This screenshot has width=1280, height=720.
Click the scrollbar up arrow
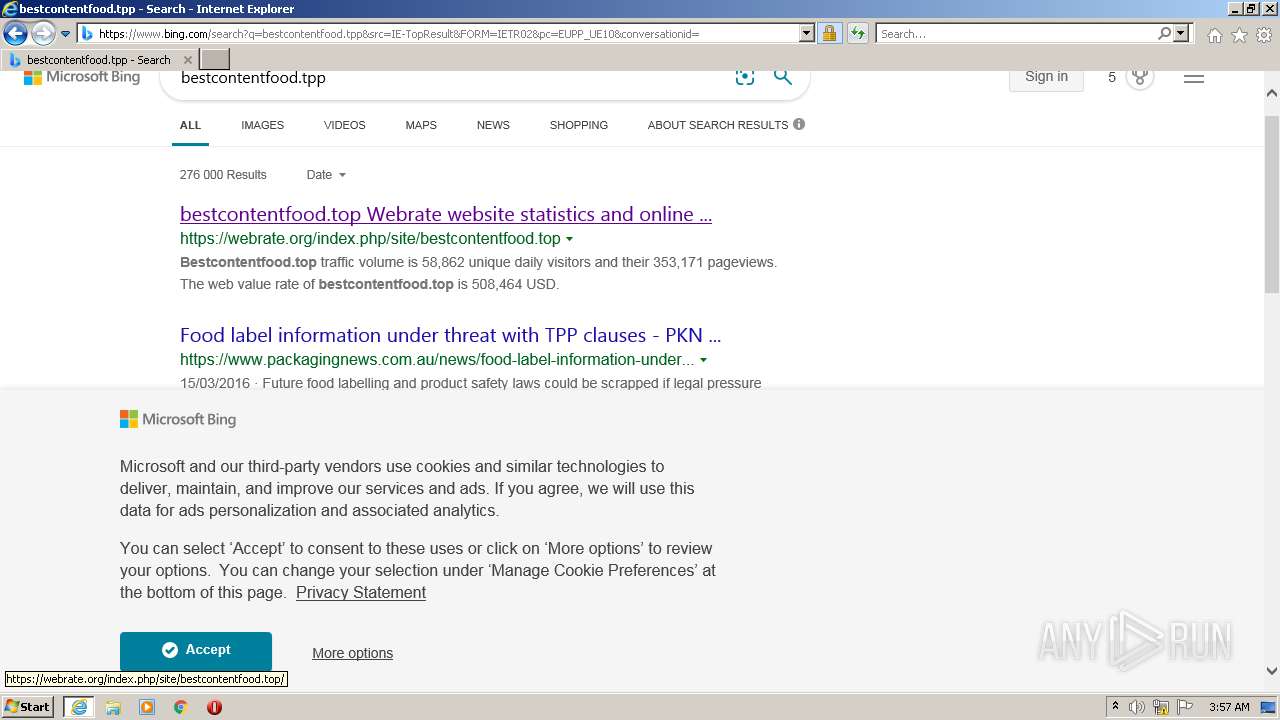(x=1272, y=93)
